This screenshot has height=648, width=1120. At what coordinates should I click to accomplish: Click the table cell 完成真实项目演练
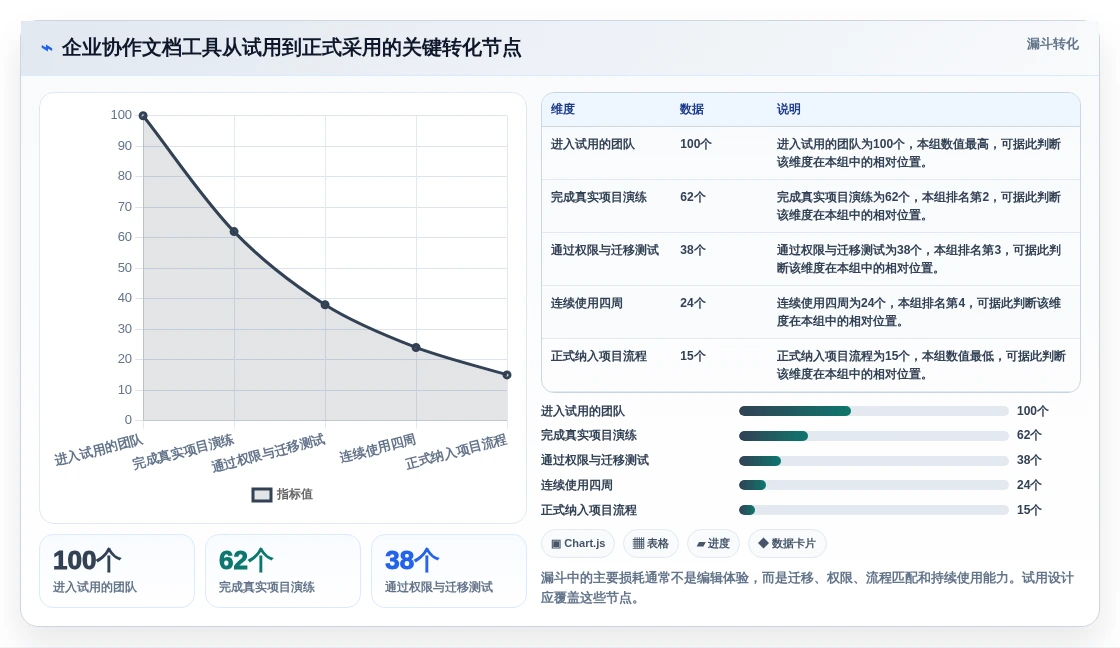coord(599,197)
